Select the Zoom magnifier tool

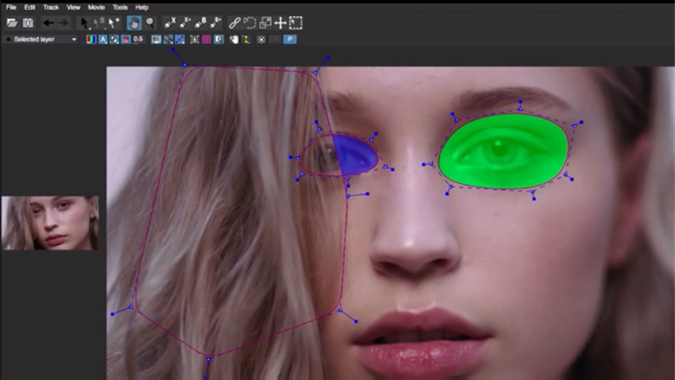[x=150, y=23]
